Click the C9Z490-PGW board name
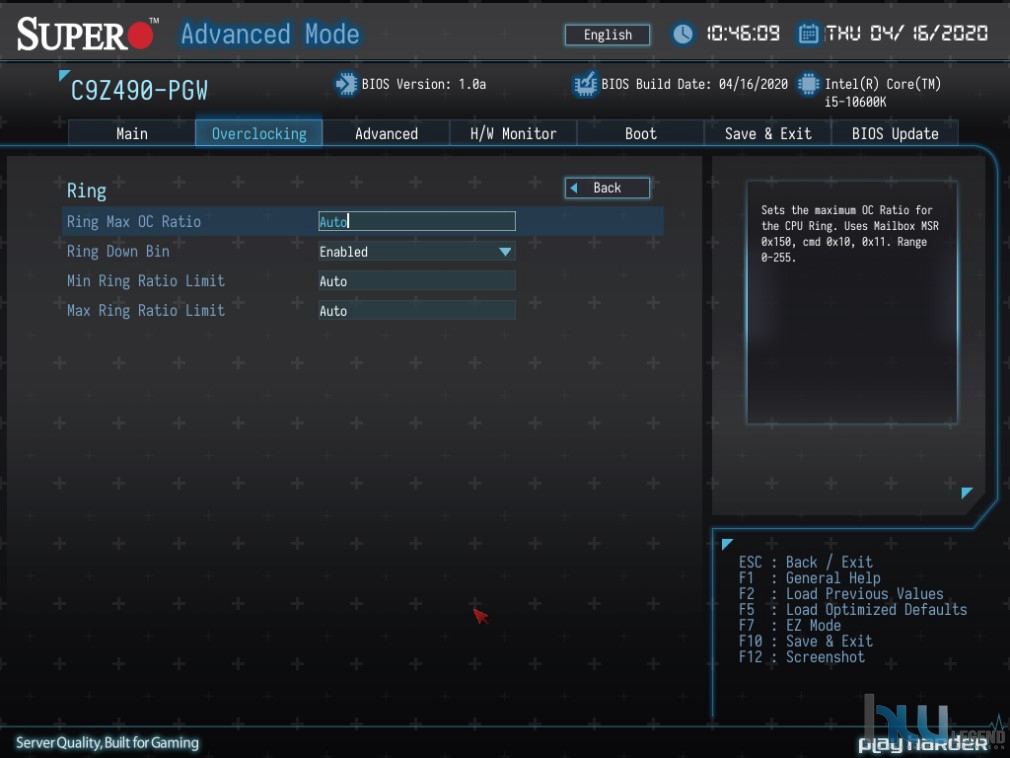Screen dimensions: 1010x758 point(139,91)
